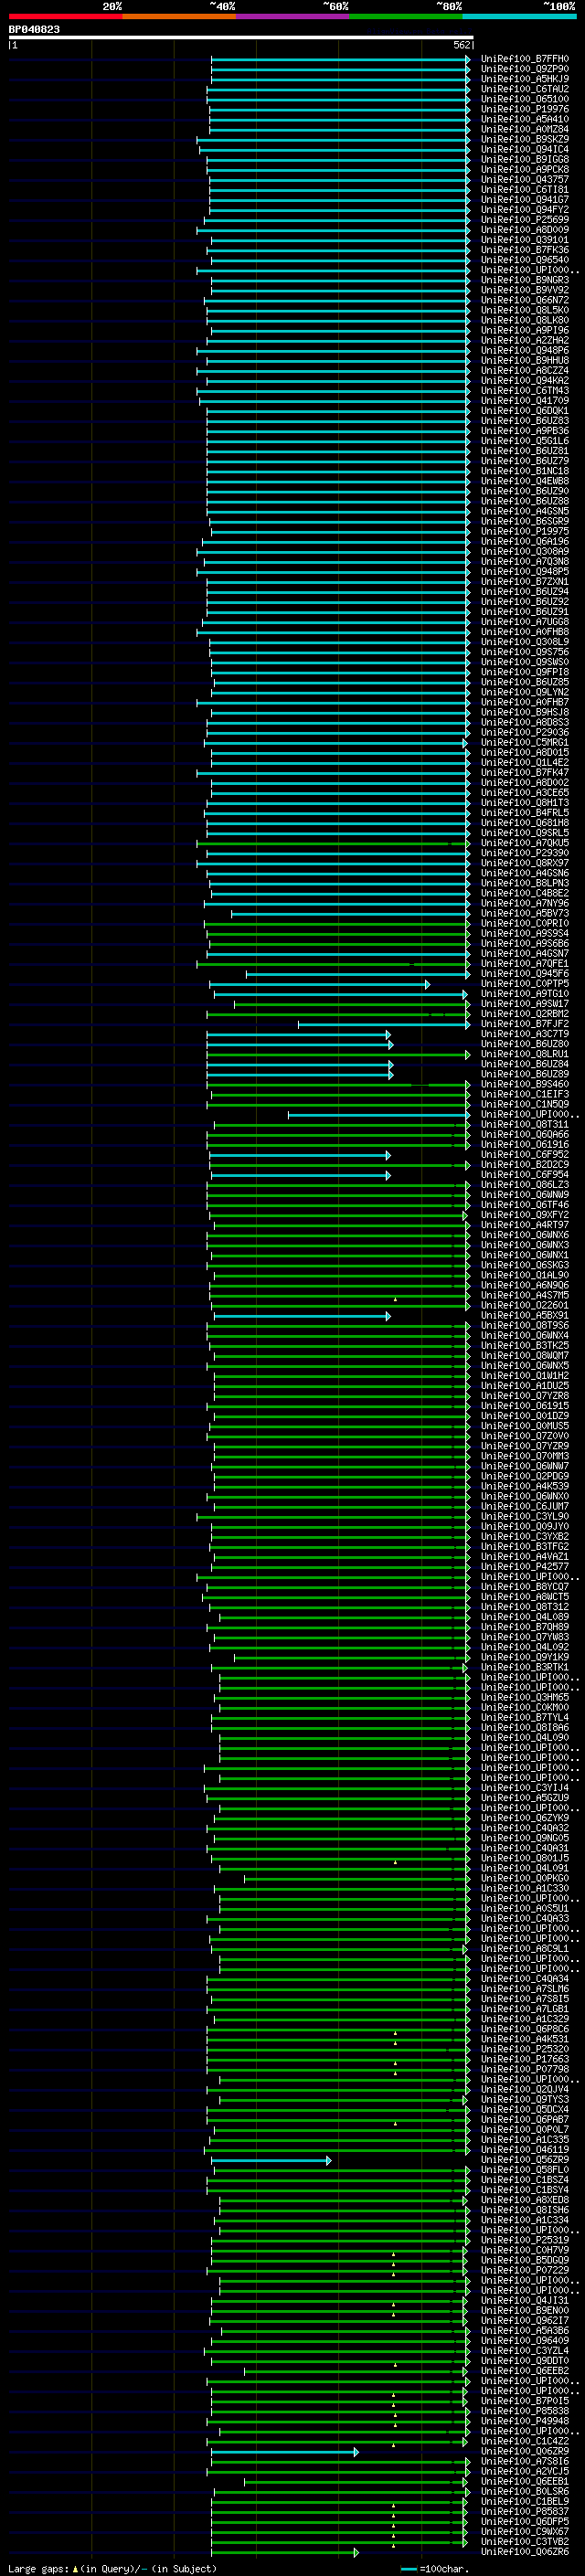The image size is (585, 2576).
Task: Choose the UniRef100_C1C4Z2 hit name
Action: [x=525, y=2441]
